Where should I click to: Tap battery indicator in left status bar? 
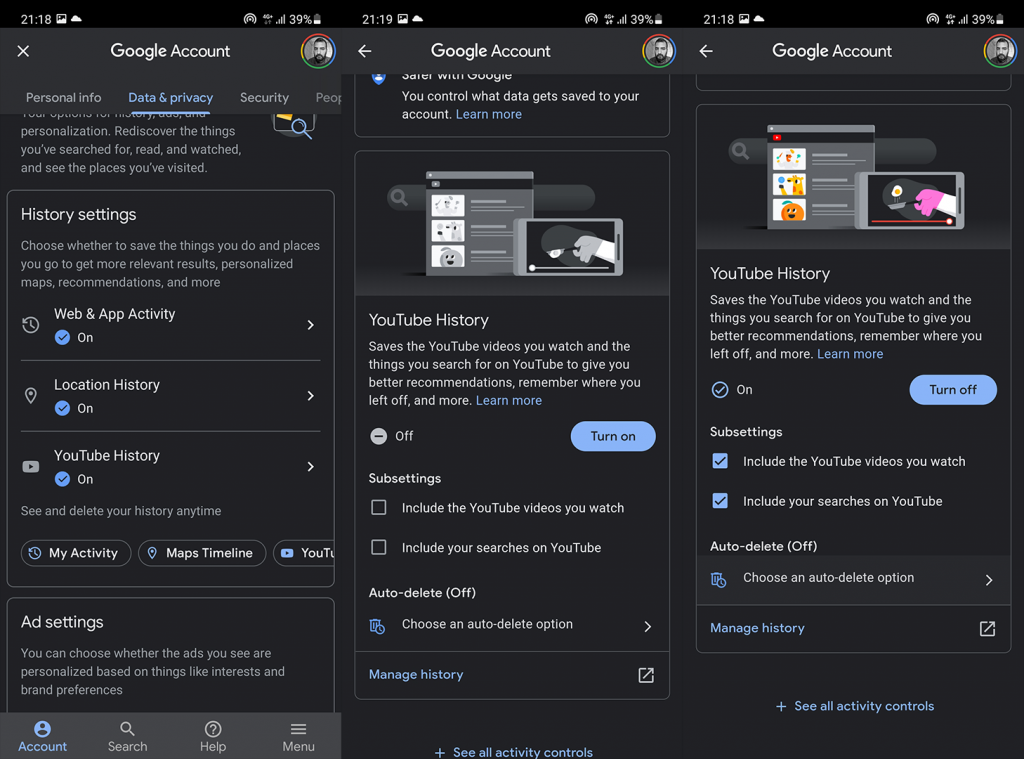(x=317, y=19)
